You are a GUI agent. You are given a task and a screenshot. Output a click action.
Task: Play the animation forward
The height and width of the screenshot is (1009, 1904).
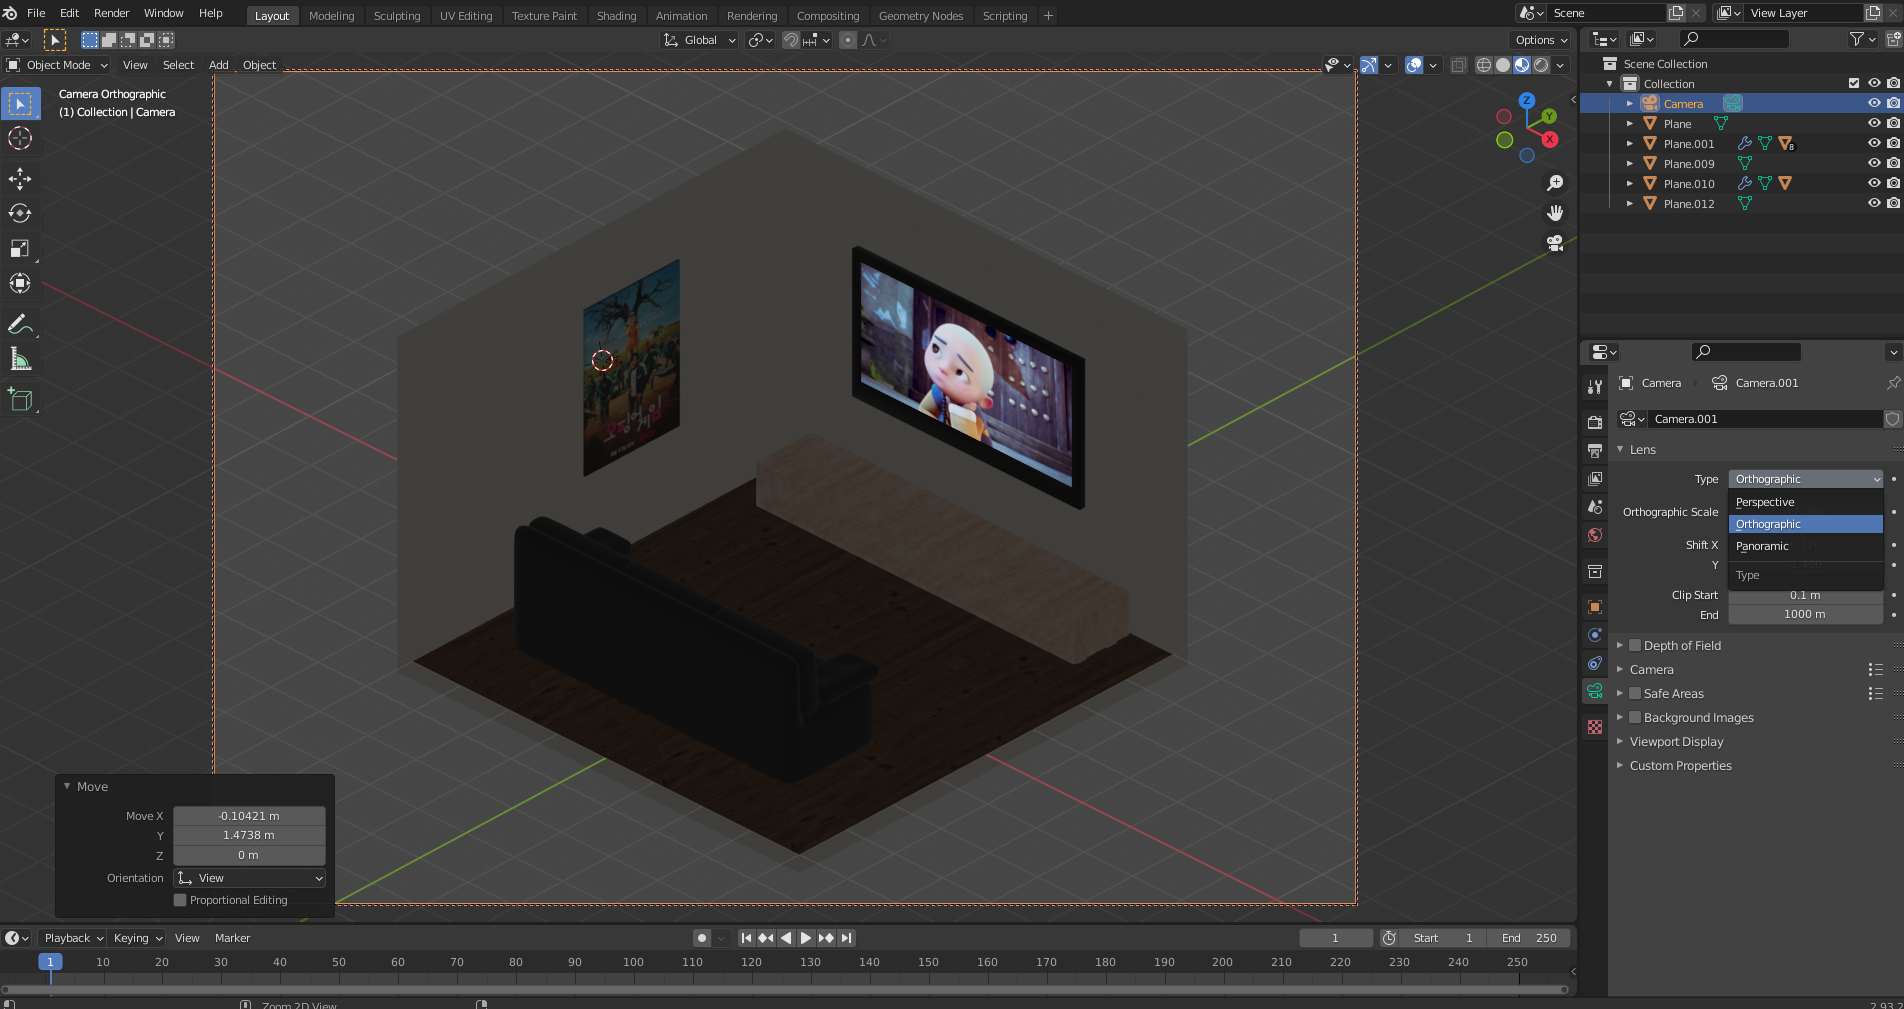[x=806, y=938]
